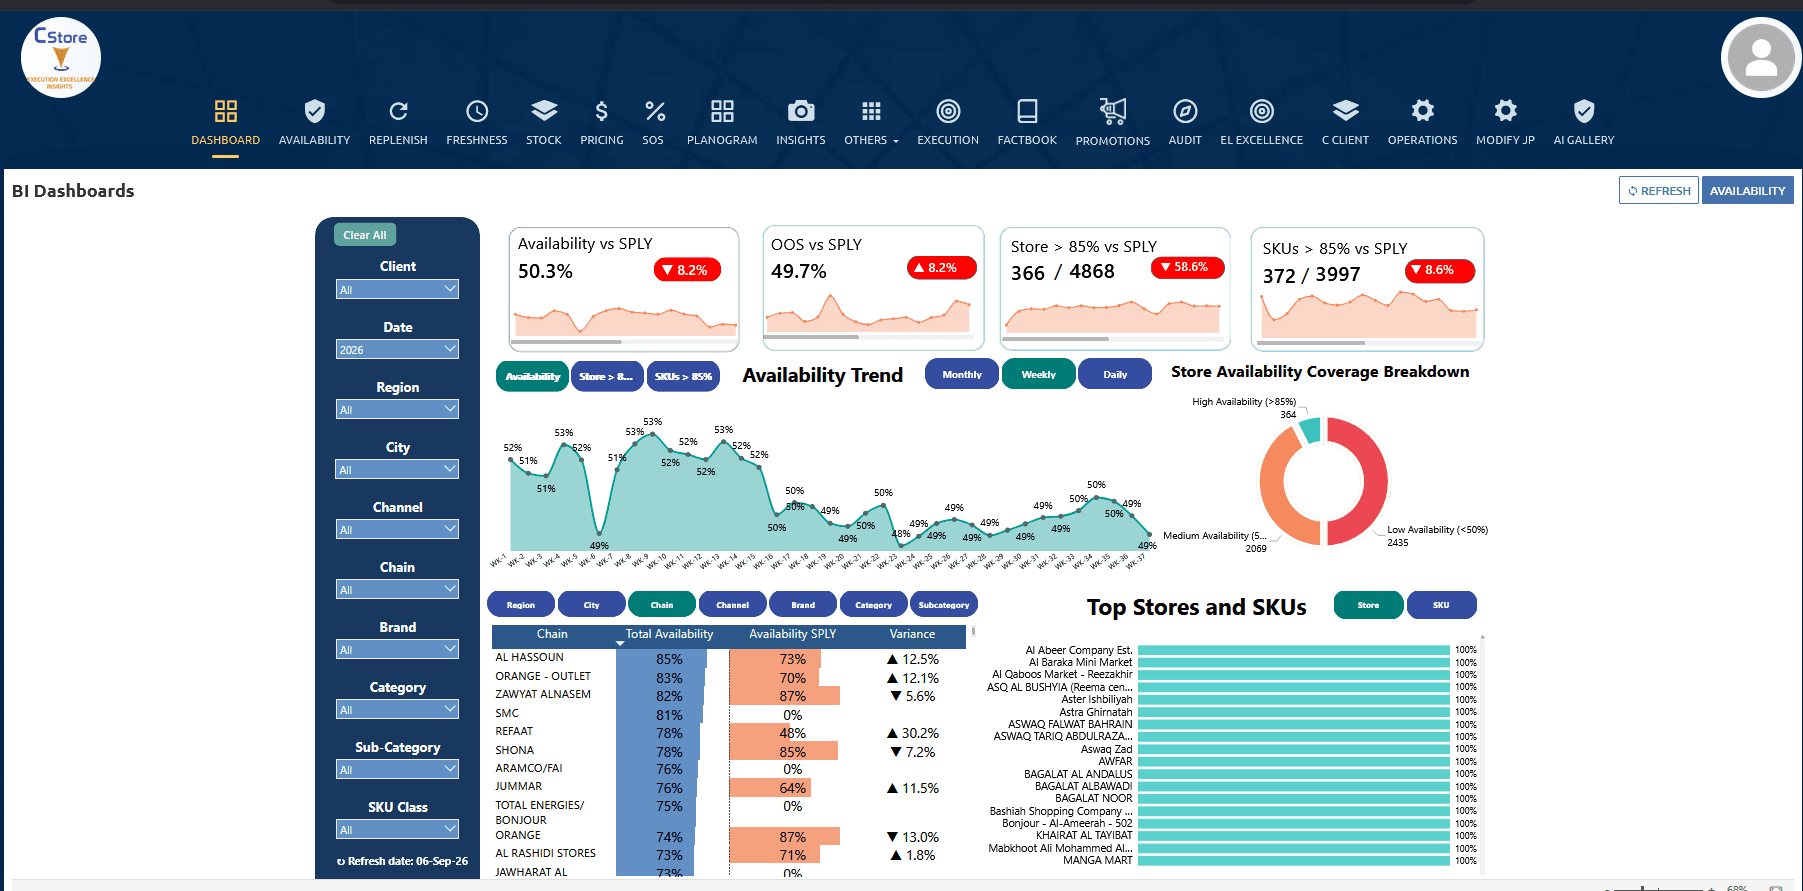The width and height of the screenshot is (1803, 891).
Task: Open the Pricing dollar icon
Action: click(x=601, y=111)
